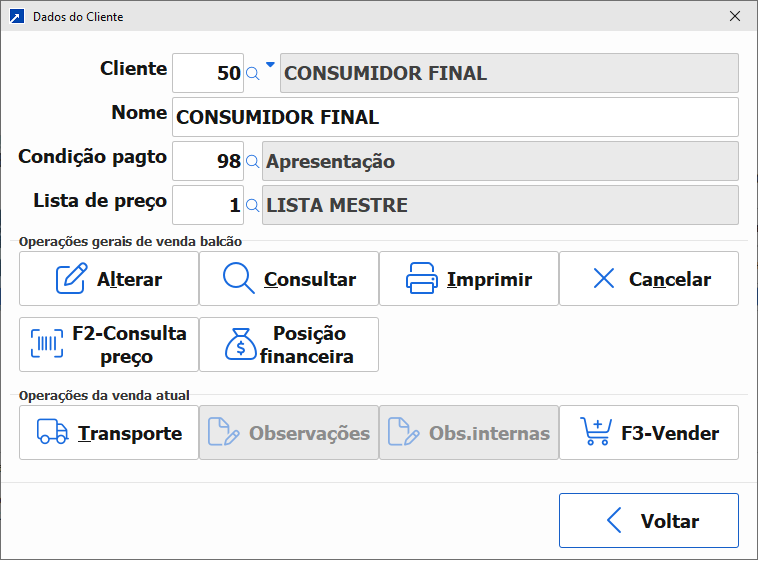Click the money bag icon on Posição financeira

241,344
